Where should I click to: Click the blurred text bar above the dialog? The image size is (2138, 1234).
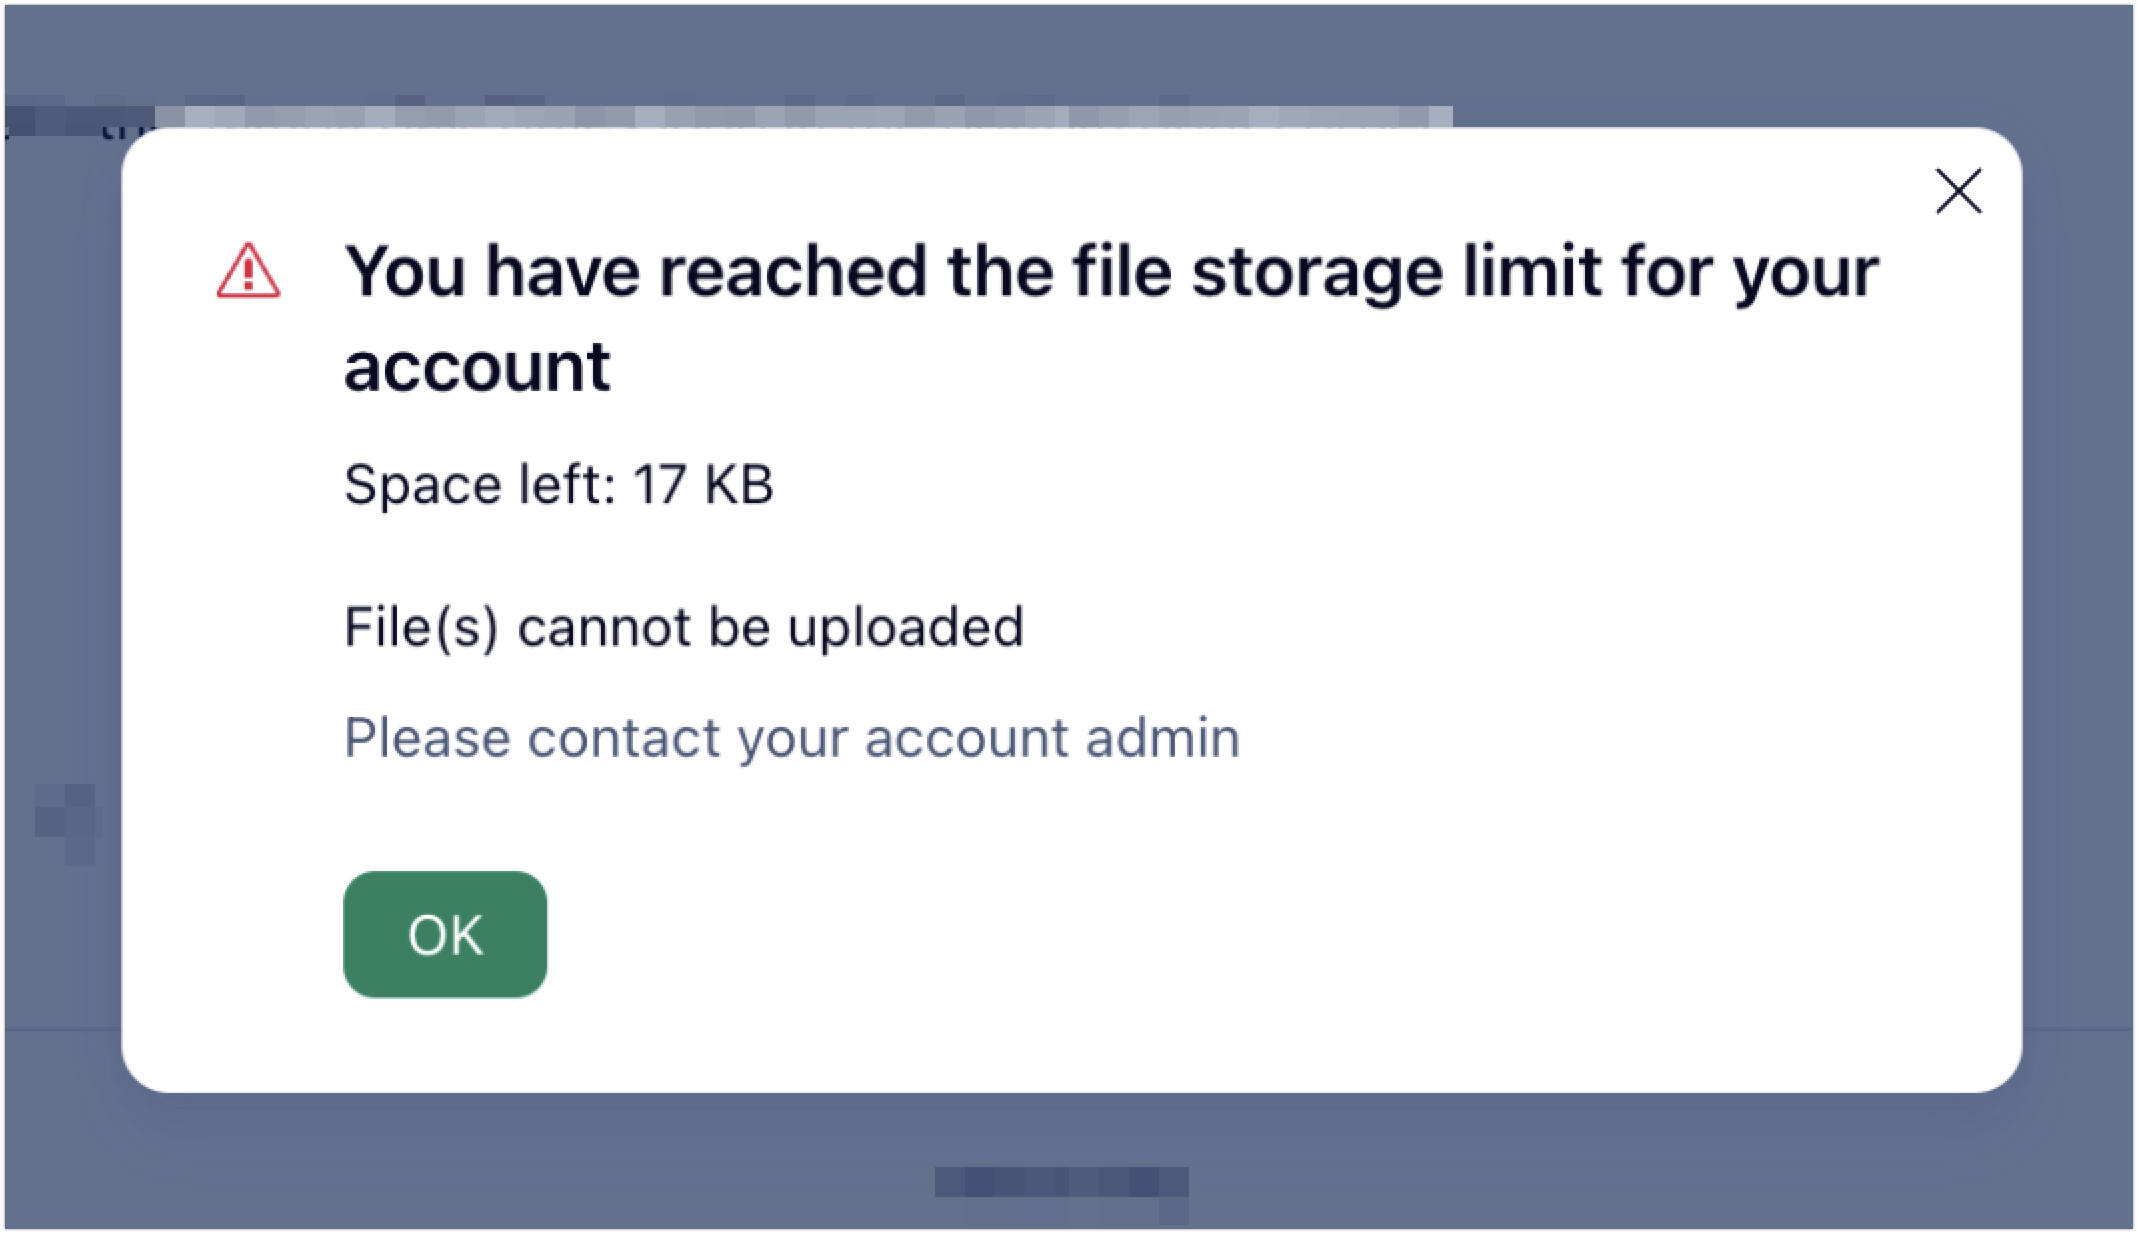[800, 117]
